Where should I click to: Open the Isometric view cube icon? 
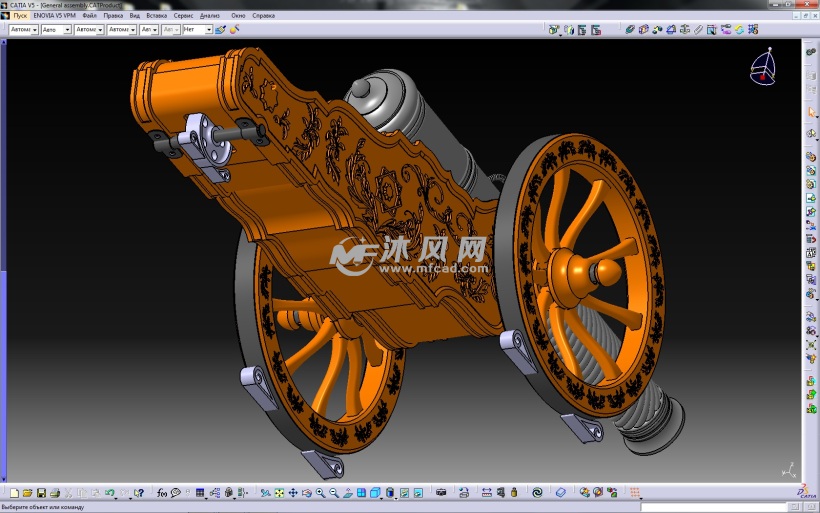click(375, 493)
